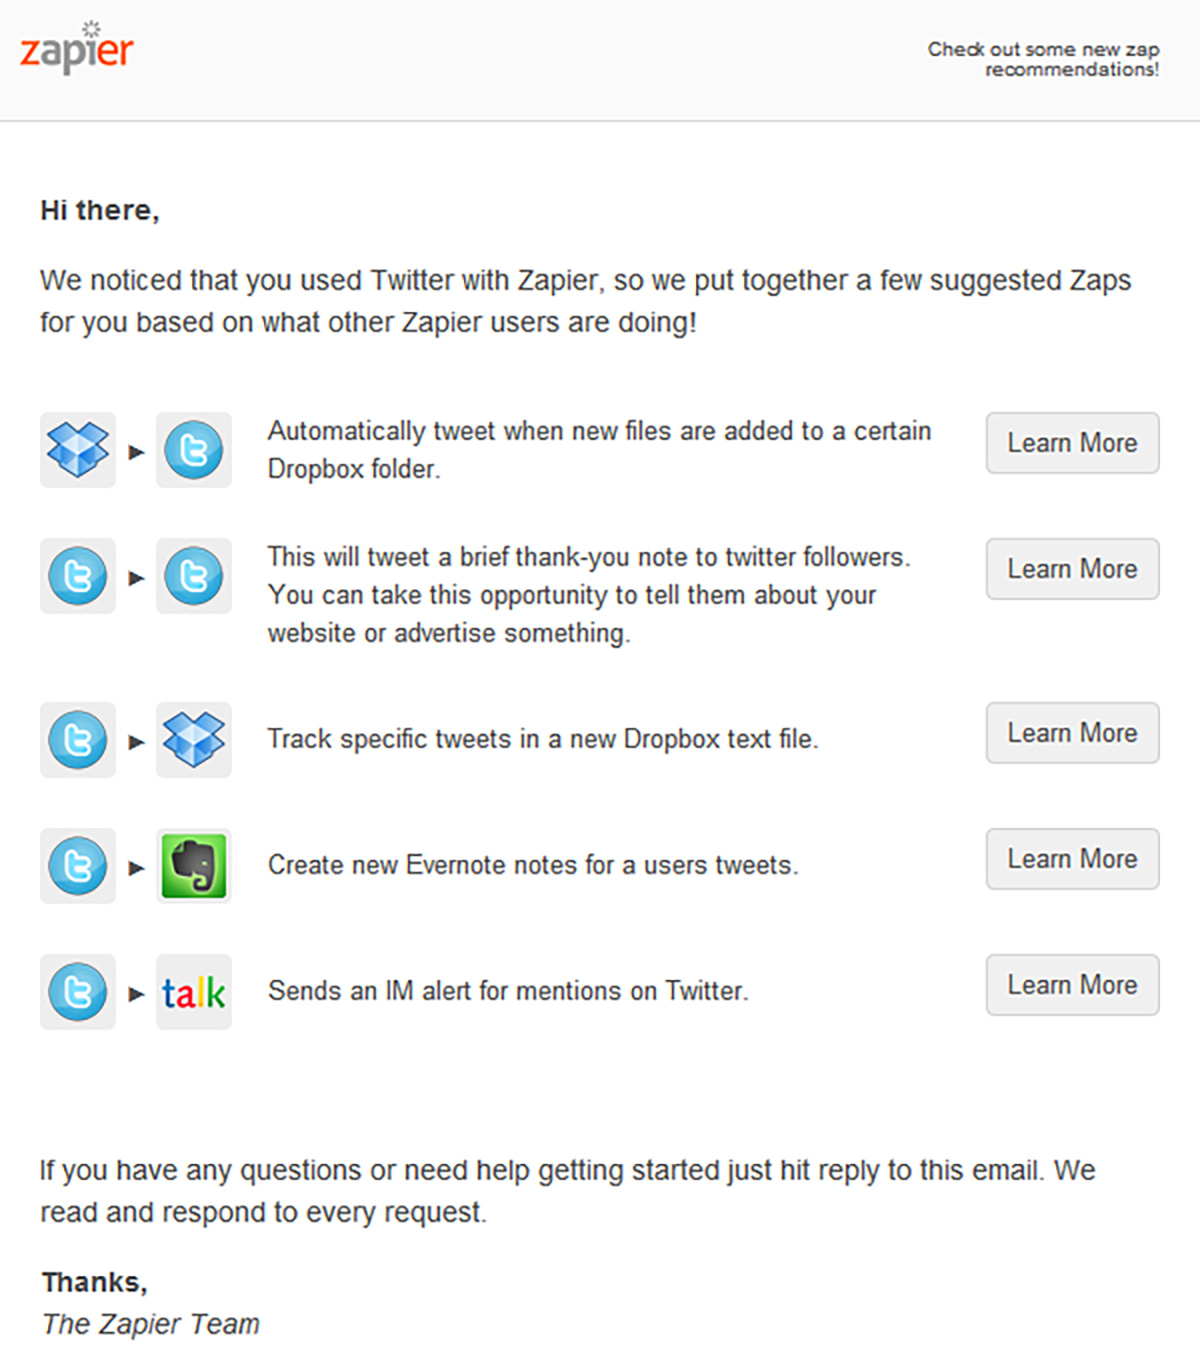
Task: Click the Twitter icon in track tweets row
Action: (78, 740)
